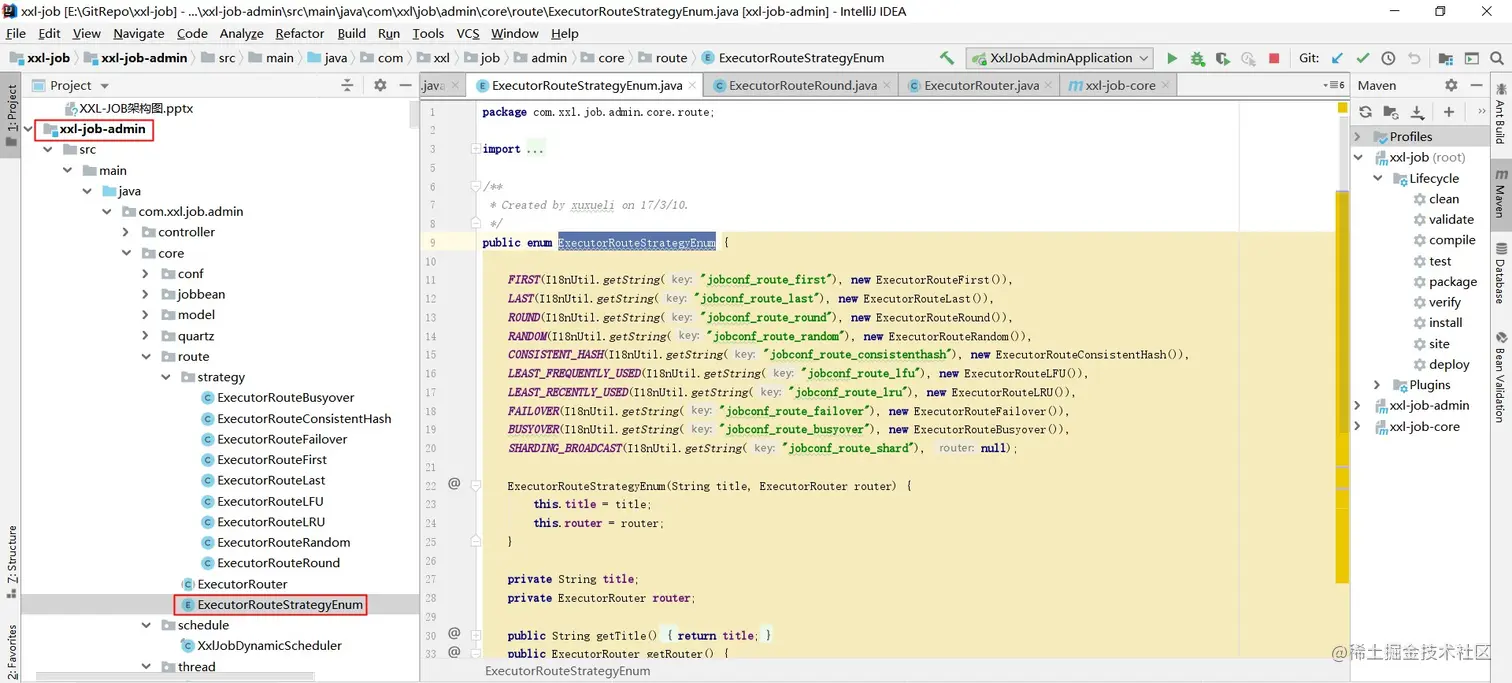The image size is (1512, 683).
Task: Close the ExecutorRouteRound.java tab
Action: pyautogui.click(x=889, y=86)
